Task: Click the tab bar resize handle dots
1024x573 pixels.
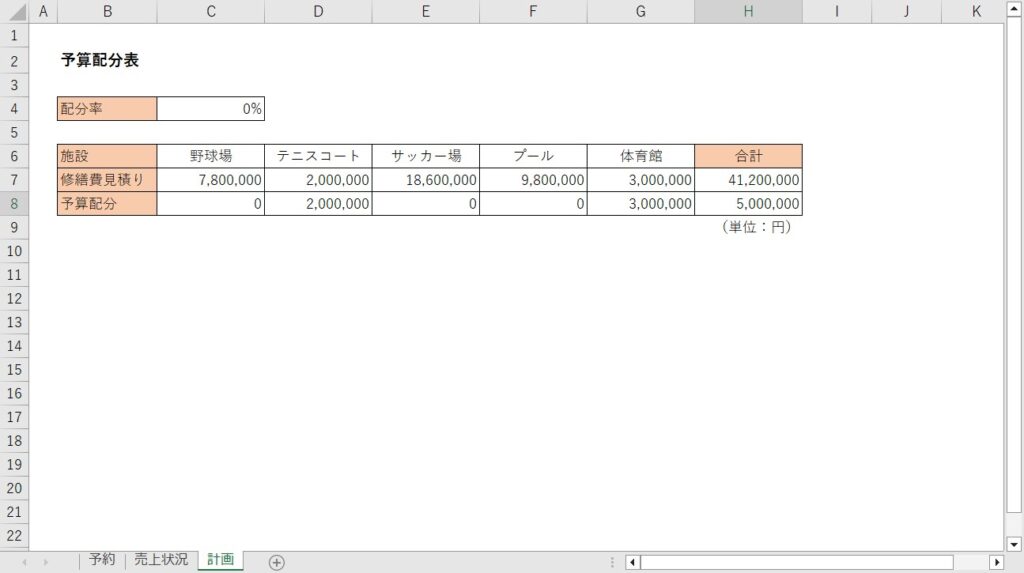Action: click(x=612, y=562)
